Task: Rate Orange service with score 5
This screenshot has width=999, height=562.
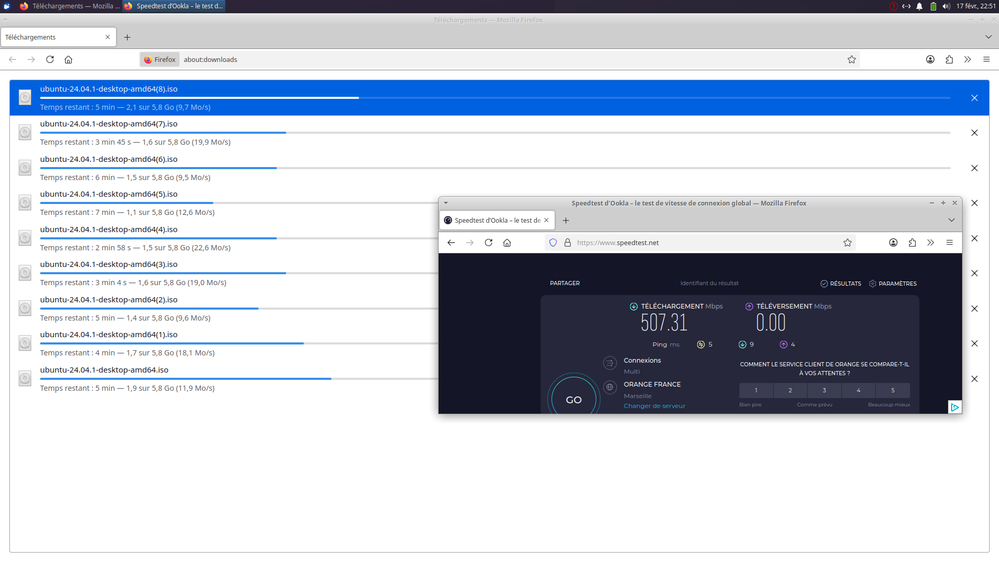Action: (x=893, y=390)
